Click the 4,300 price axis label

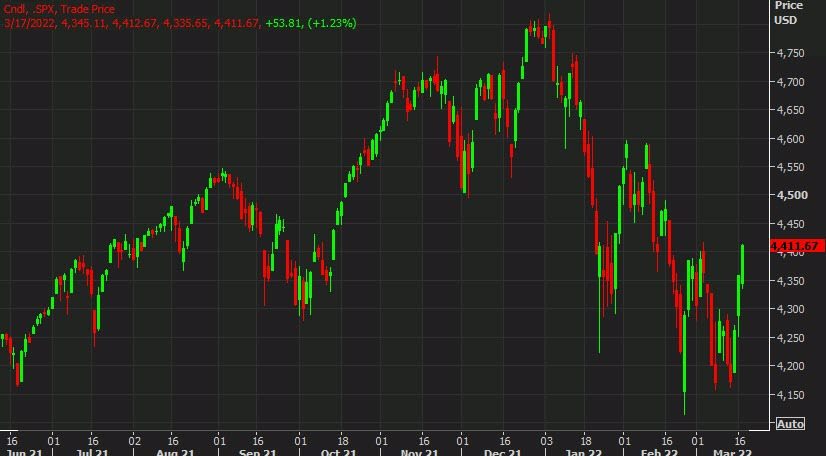[790, 309]
